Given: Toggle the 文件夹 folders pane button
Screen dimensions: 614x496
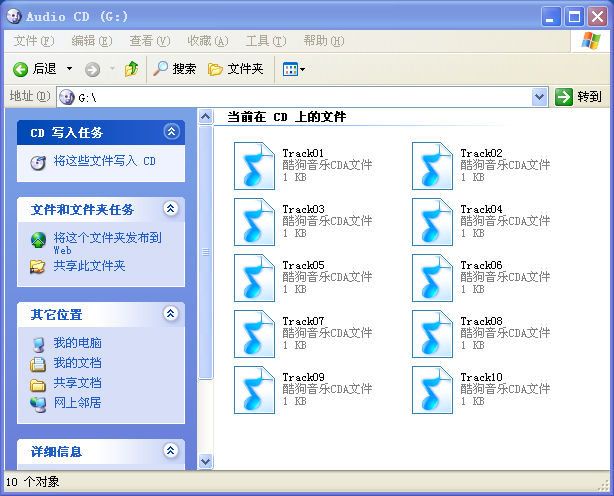Looking at the screenshot, I should [235, 69].
